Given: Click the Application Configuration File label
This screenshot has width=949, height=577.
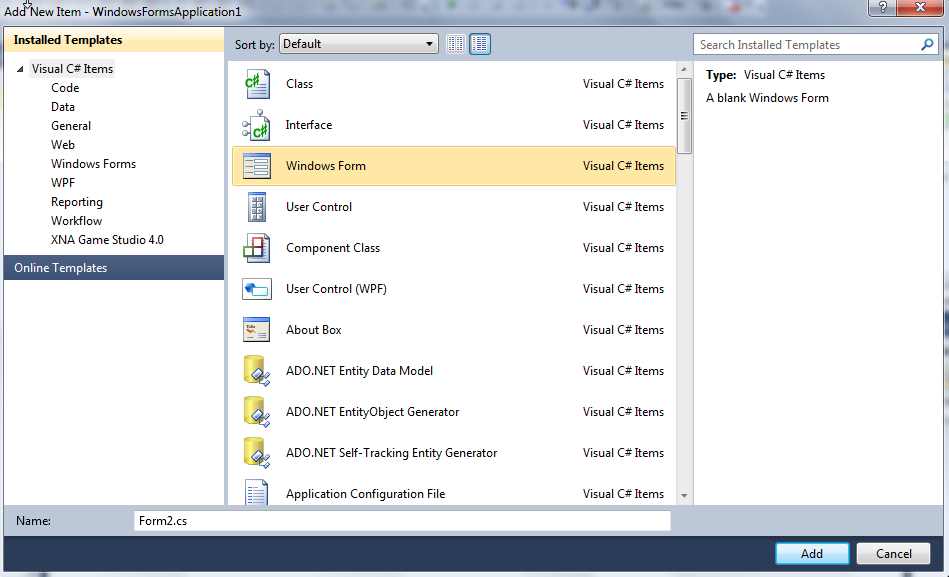Looking at the screenshot, I should click(x=366, y=494).
